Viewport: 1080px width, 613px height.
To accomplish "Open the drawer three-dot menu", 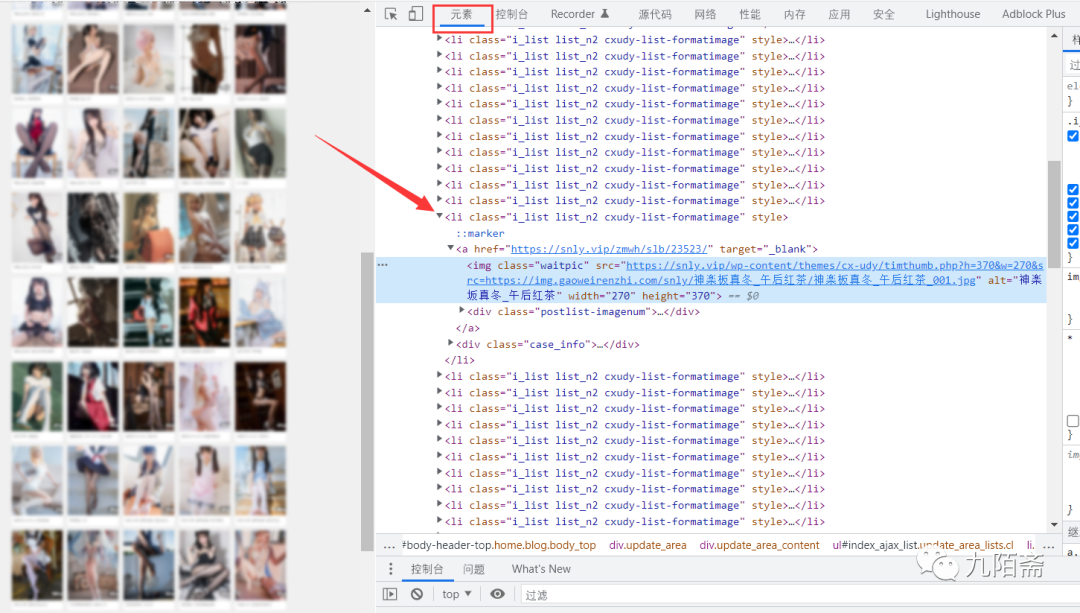I will point(391,569).
